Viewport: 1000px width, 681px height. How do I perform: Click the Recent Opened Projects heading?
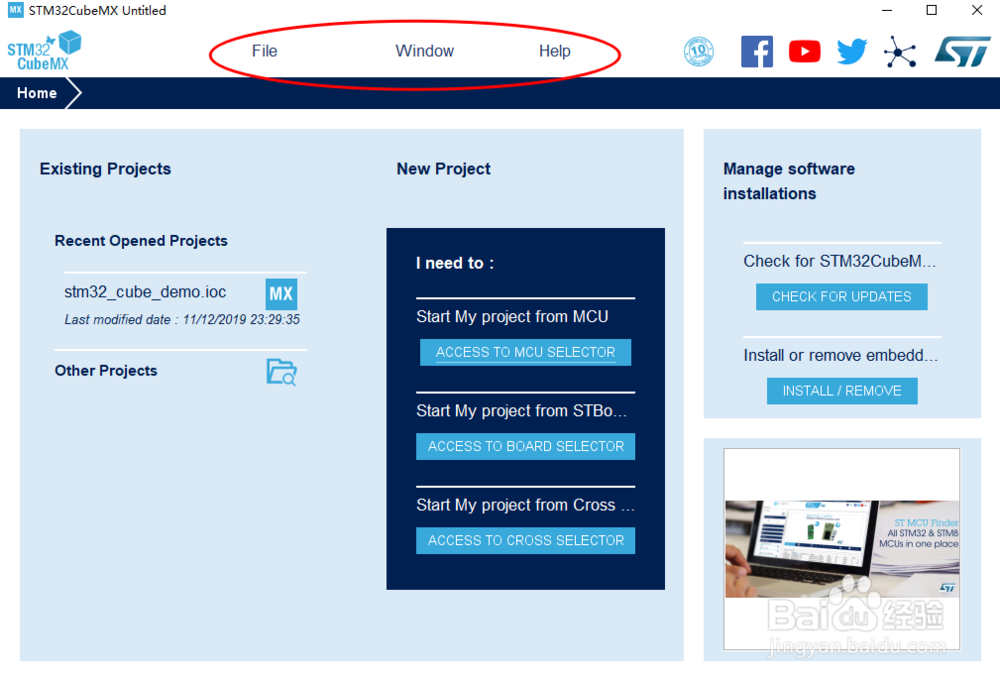coord(141,241)
